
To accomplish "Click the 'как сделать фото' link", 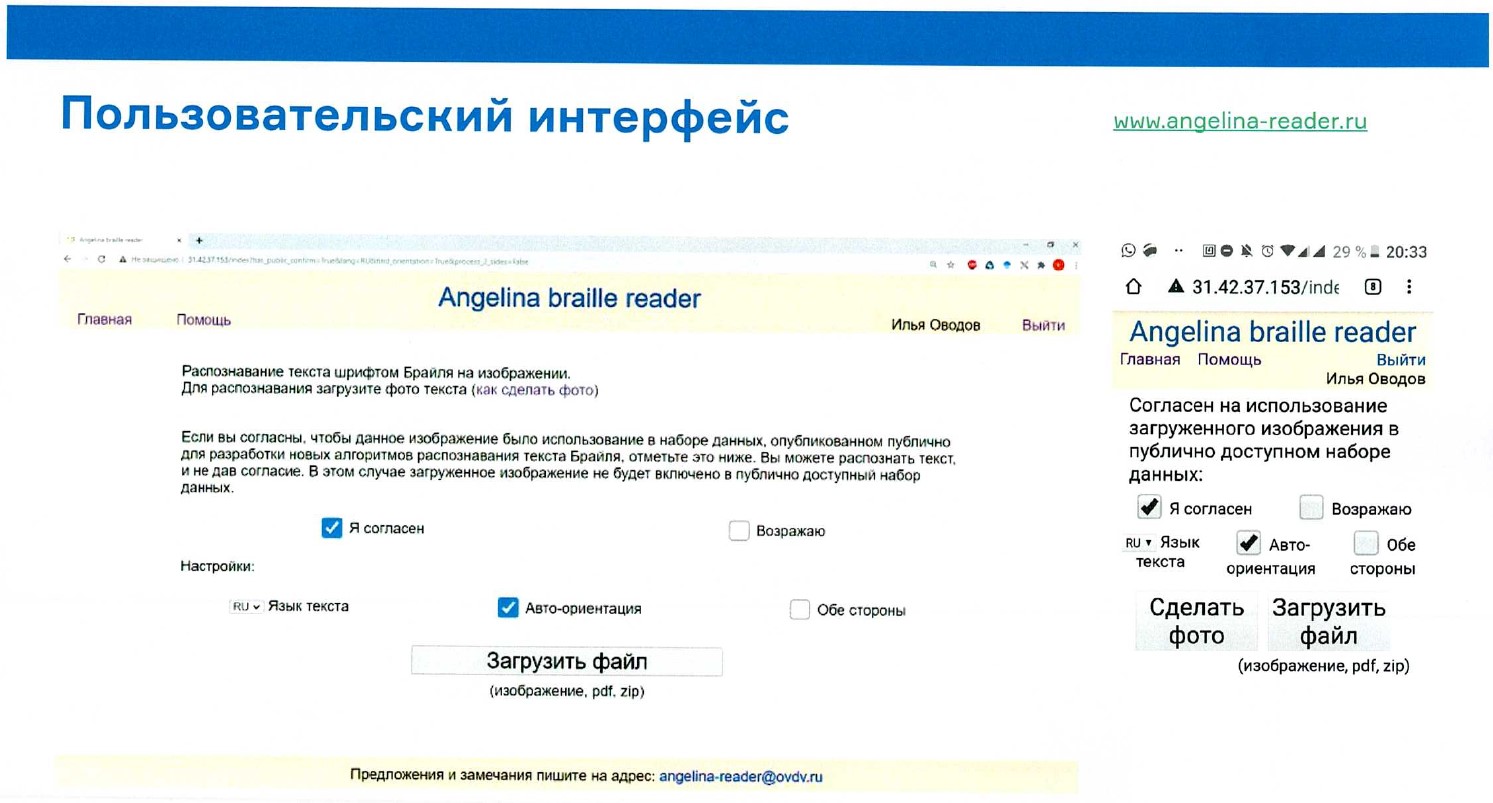I will coord(534,390).
